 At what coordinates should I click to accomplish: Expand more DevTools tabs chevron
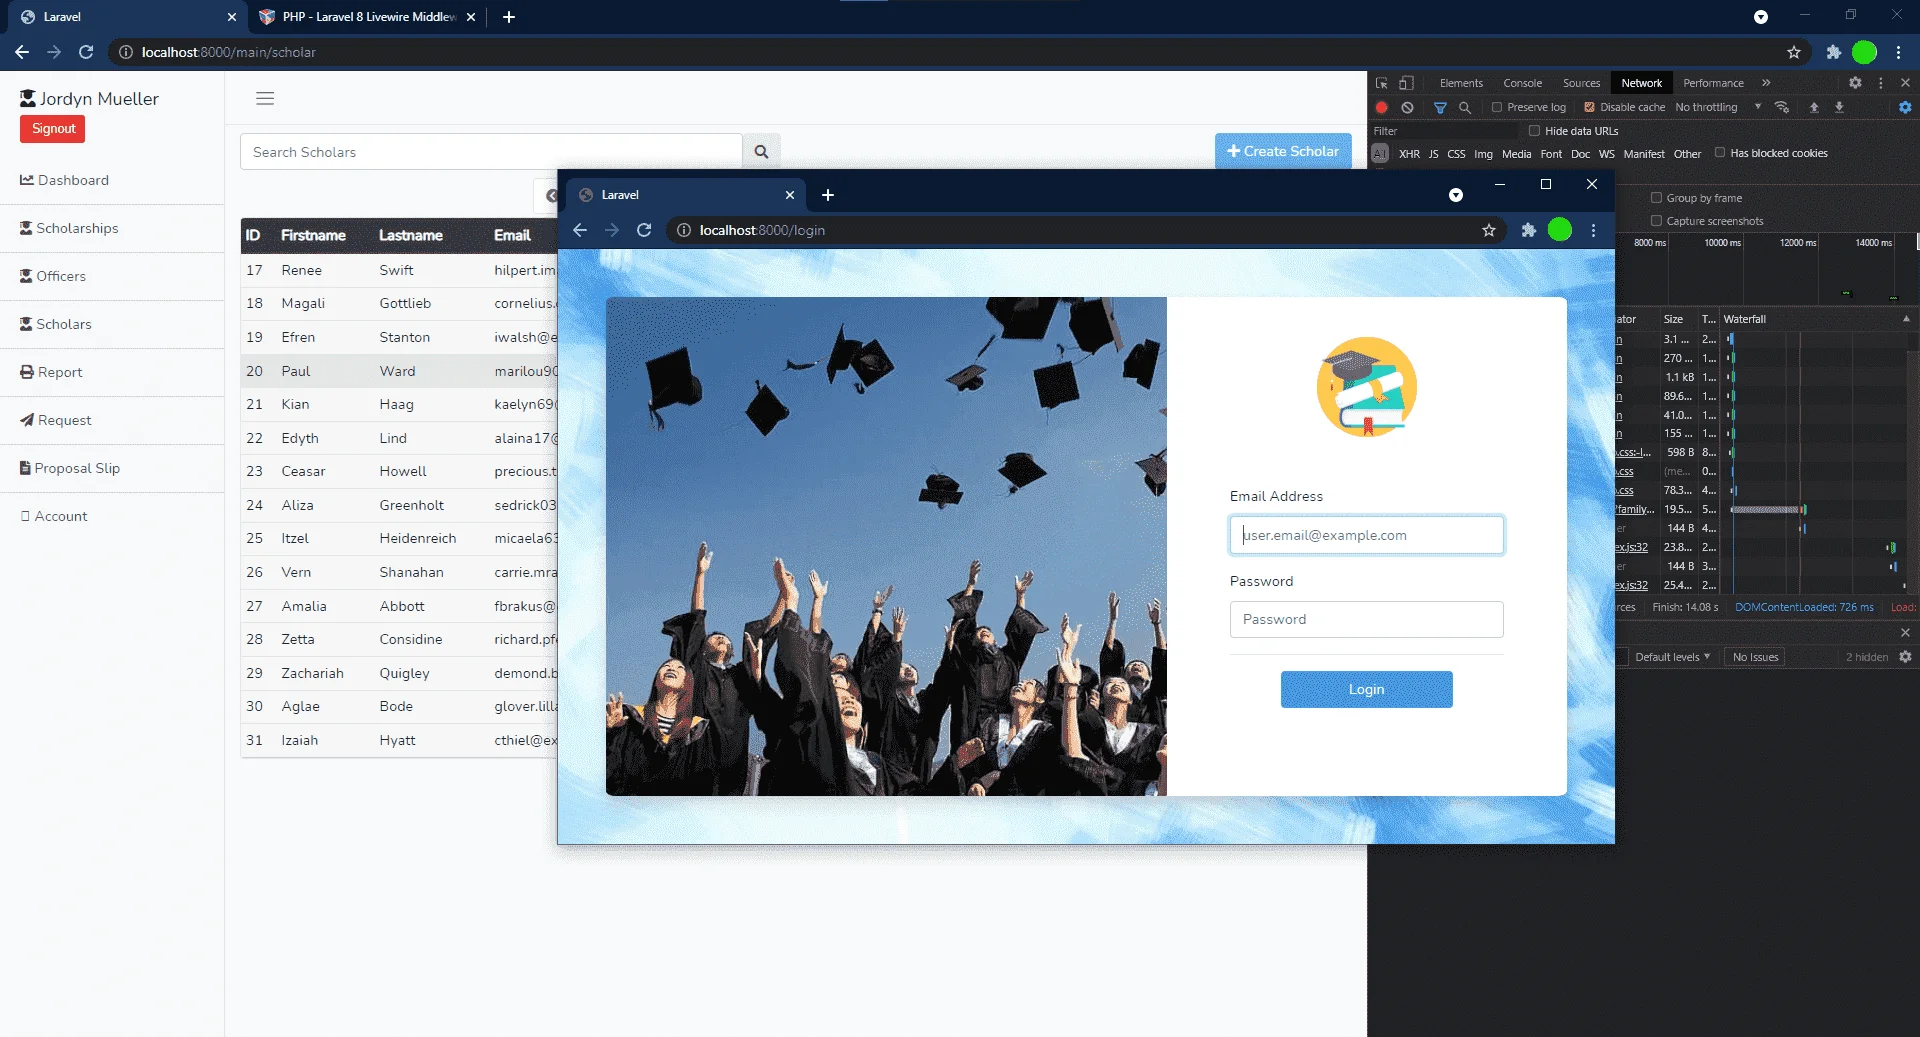coord(1766,83)
